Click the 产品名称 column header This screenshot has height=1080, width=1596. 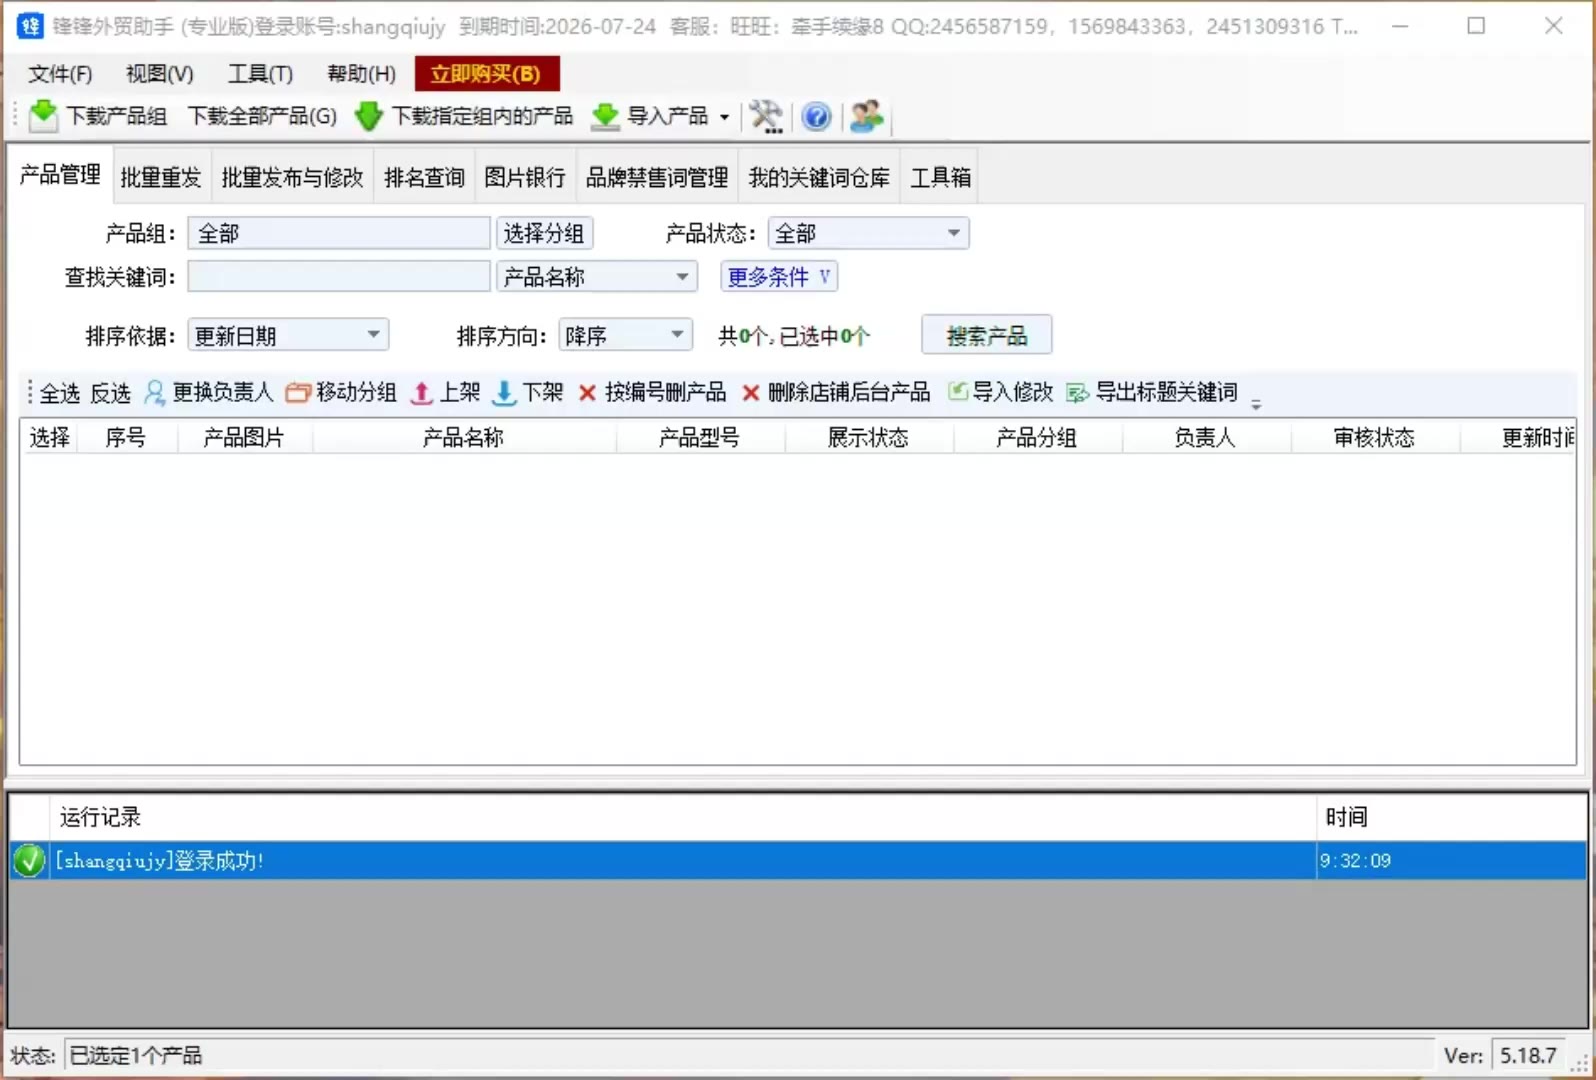pyautogui.click(x=463, y=437)
